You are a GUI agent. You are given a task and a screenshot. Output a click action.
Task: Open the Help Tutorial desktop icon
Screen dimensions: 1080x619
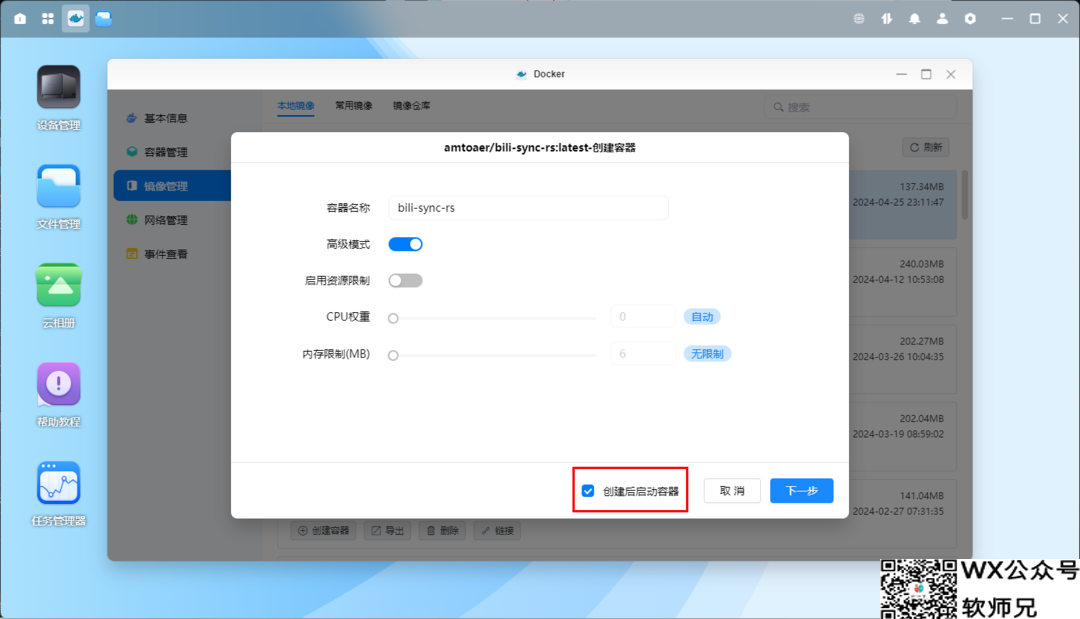[x=58, y=384]
